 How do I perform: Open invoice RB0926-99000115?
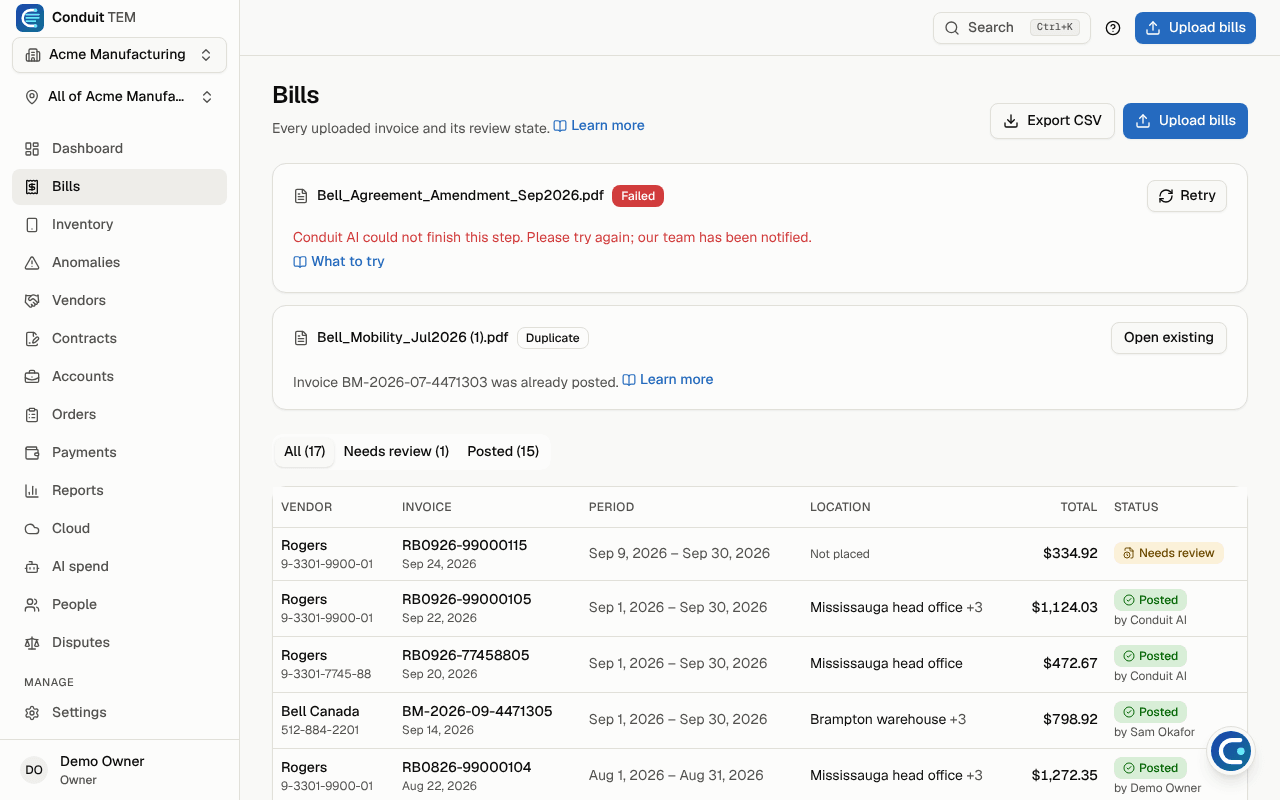(x=464, y=545)
